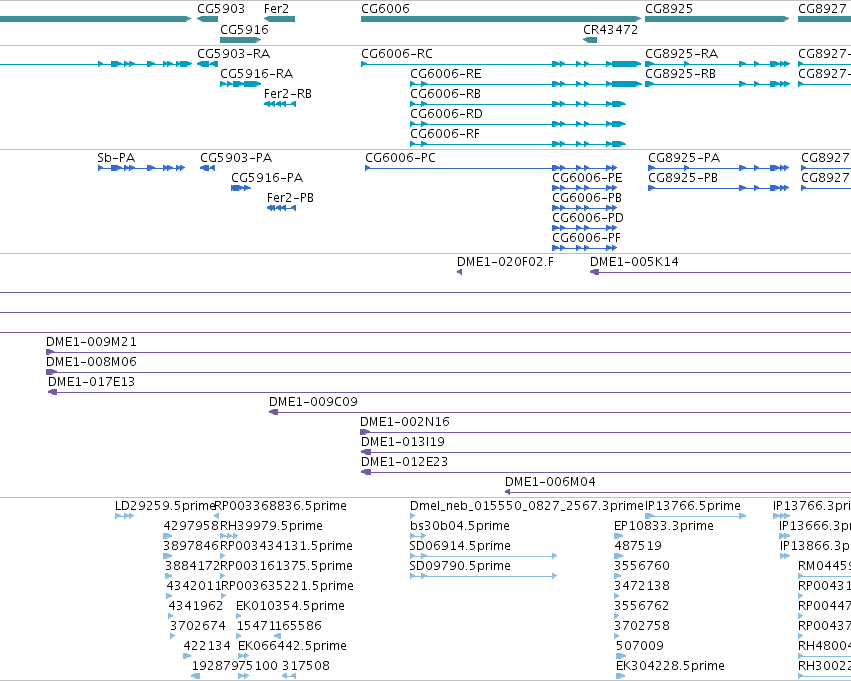851x681 pixels.
Task: Select EST entry 3556760
Action: 642,567
